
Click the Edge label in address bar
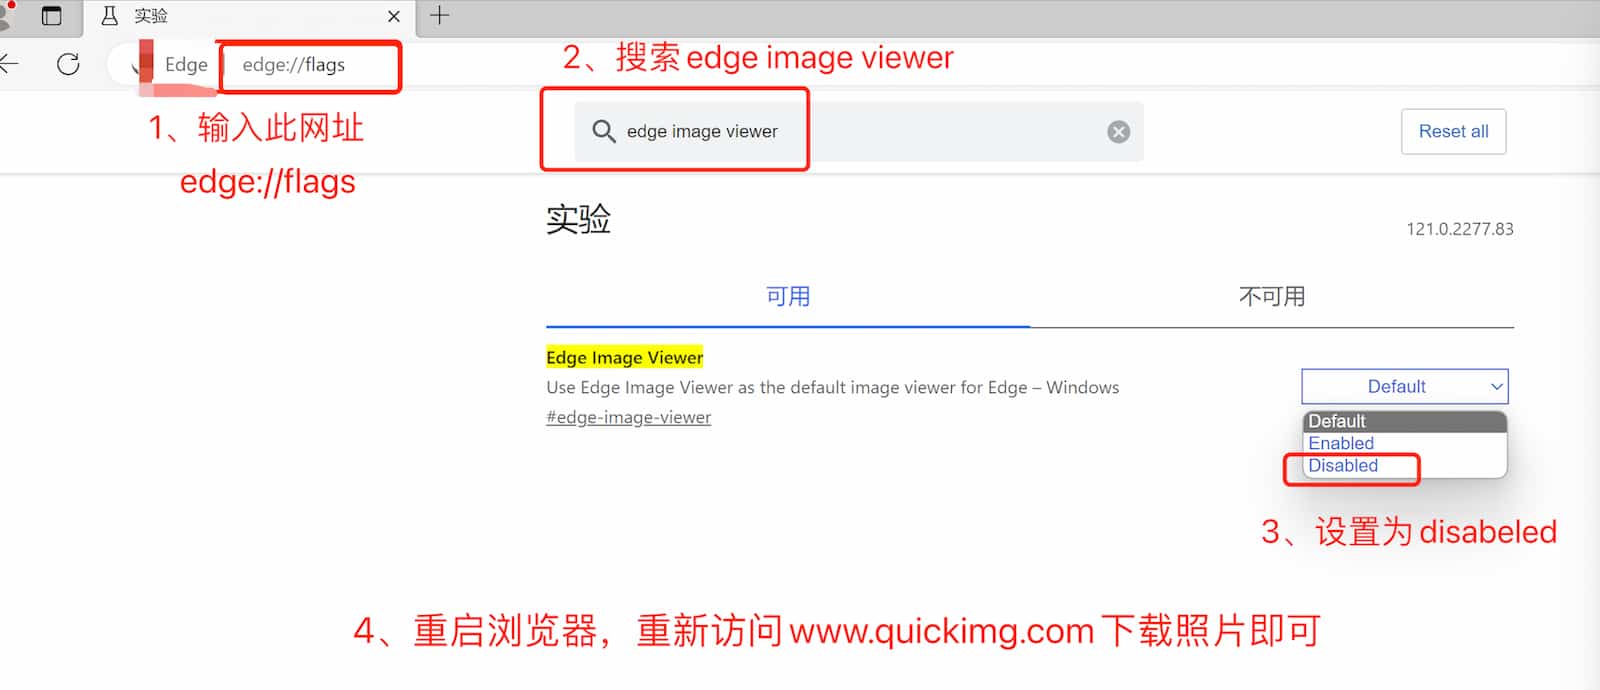click(186, 65)
